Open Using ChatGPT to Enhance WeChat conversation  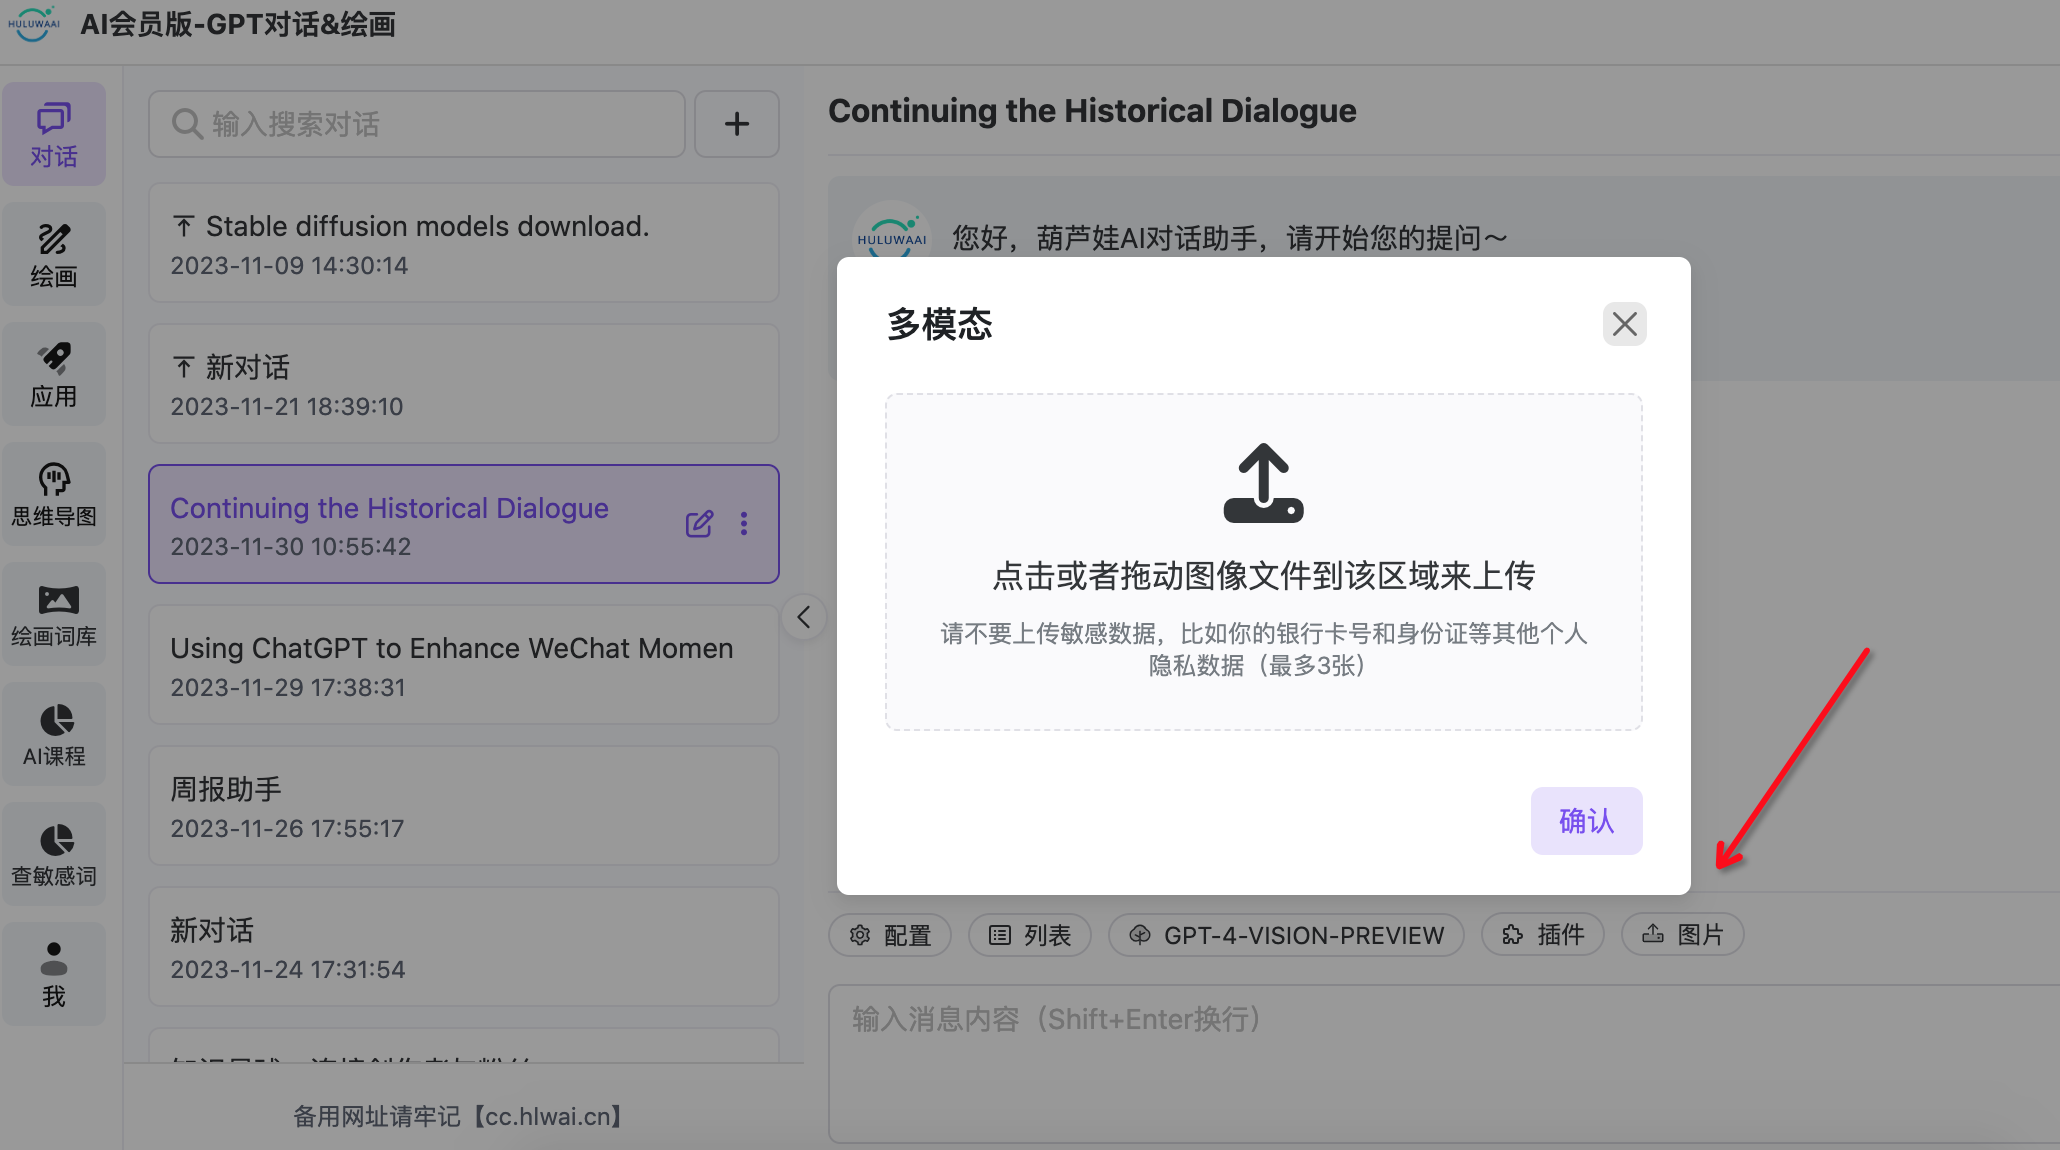point(464,665)
